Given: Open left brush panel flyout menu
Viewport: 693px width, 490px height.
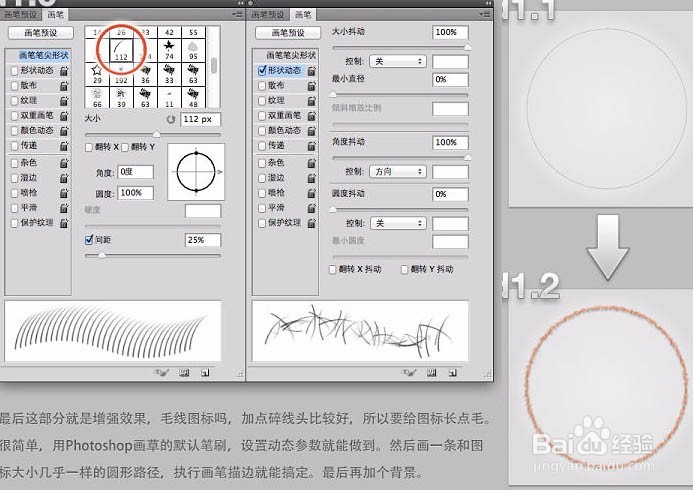Looking at the screenshot, I should coord(238,15).
